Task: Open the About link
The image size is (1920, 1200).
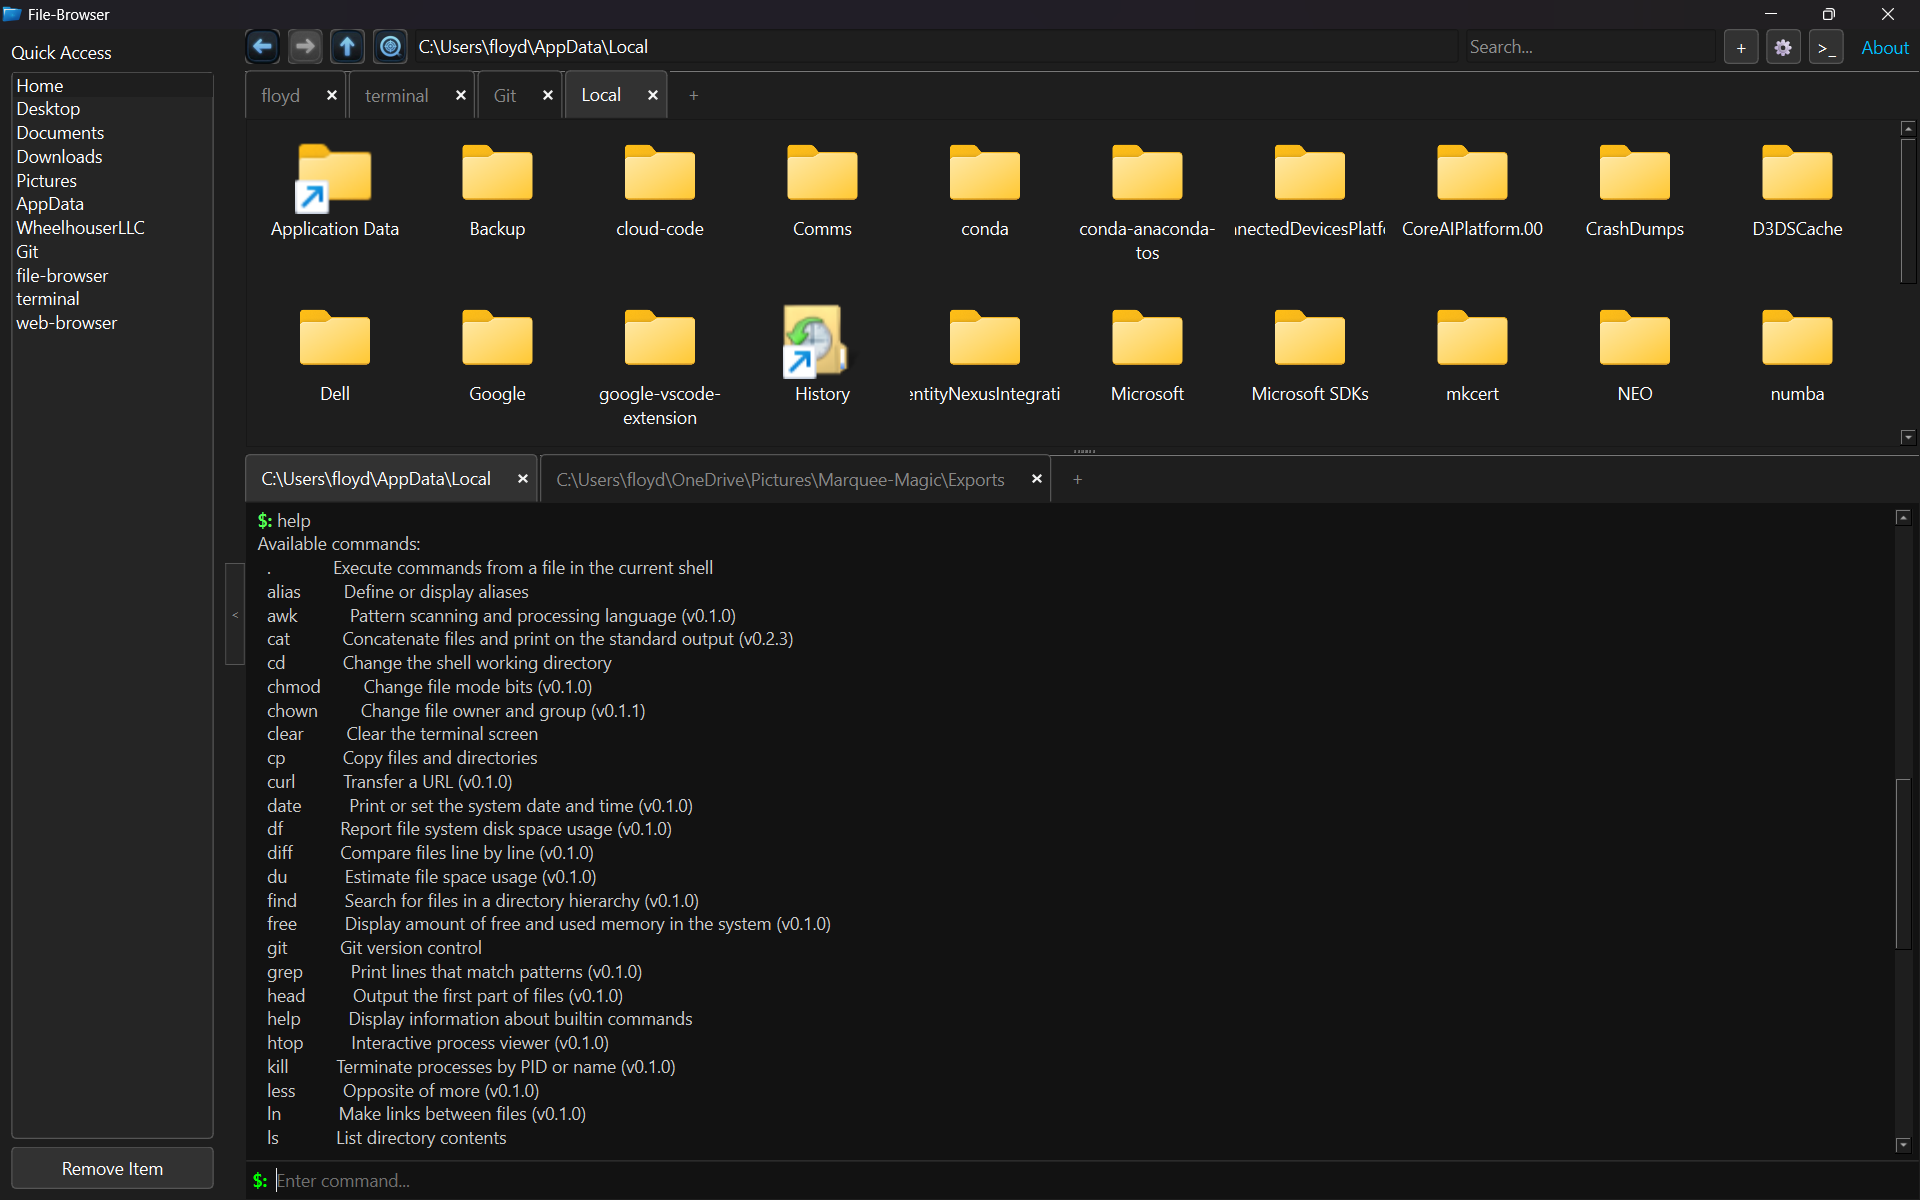Action: tap(1884, 47)
